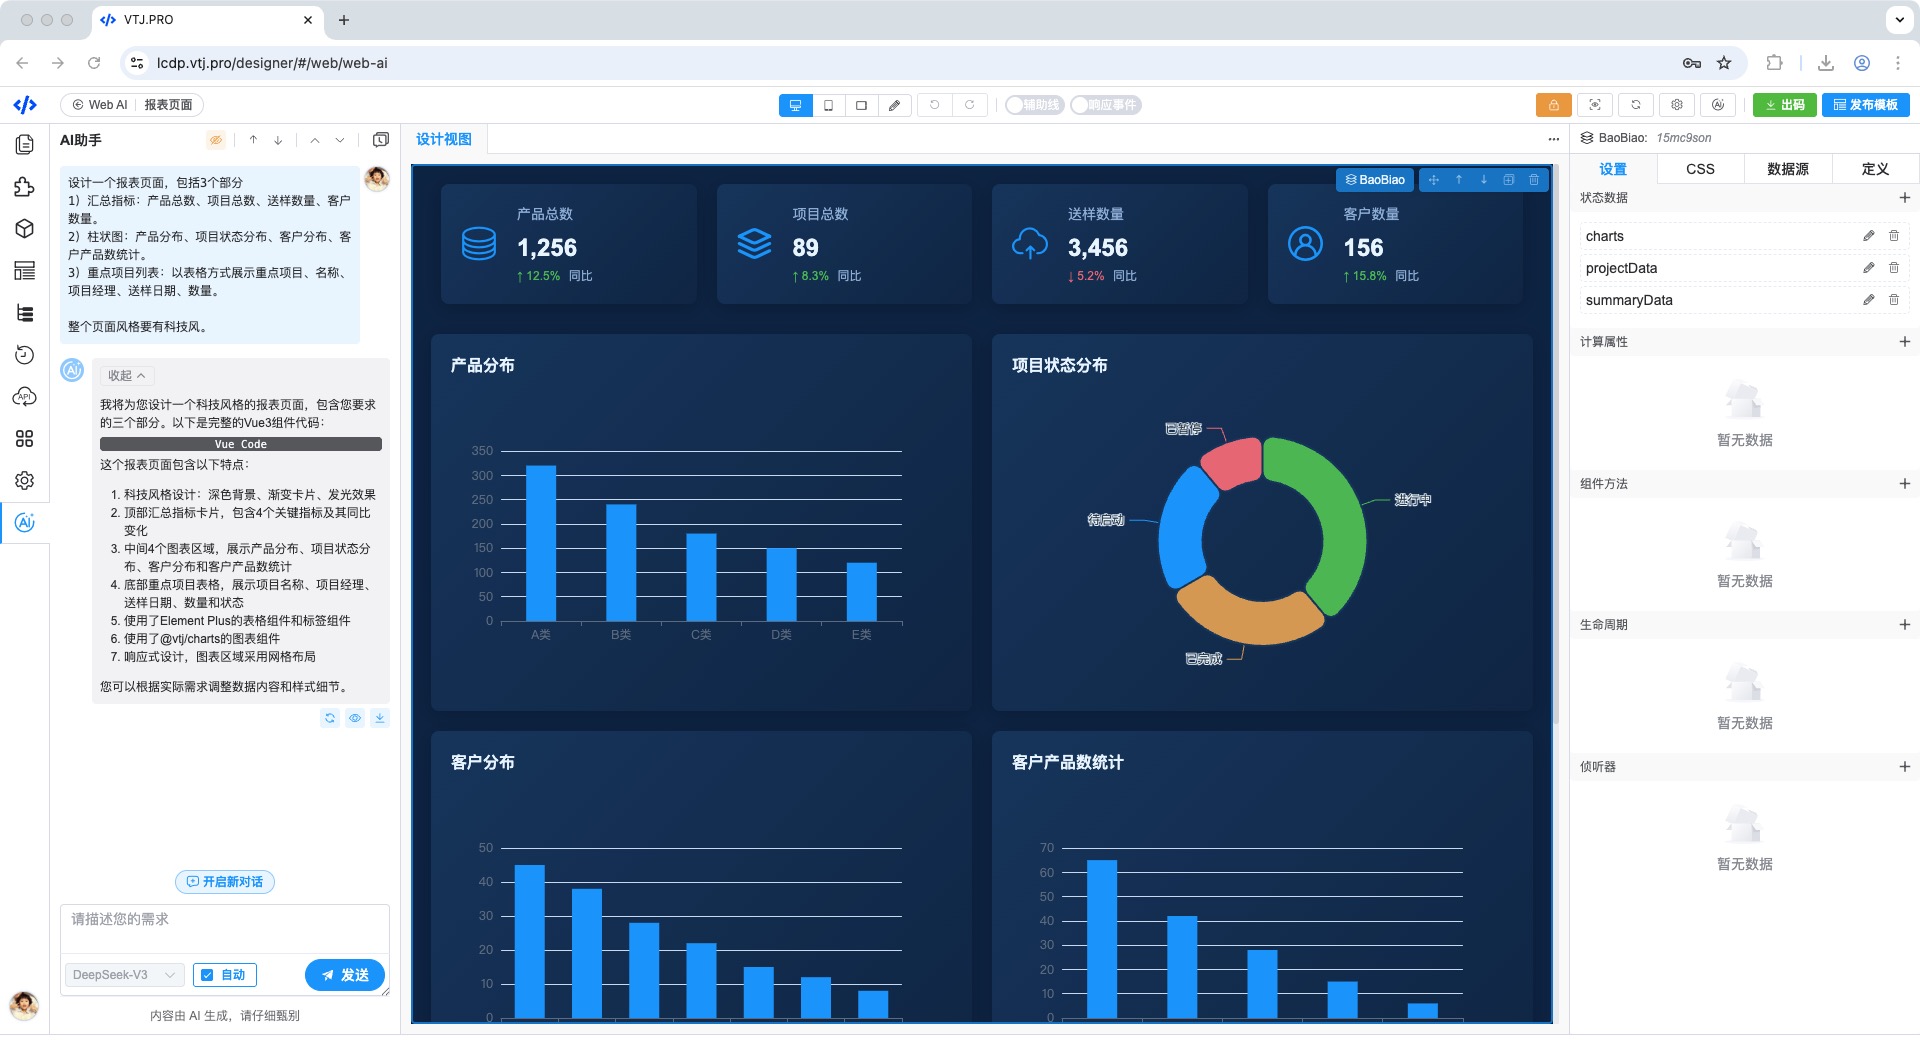
Task: Add a new 计算属性 entry
Action: pyautogui.click(x=1904, y=342)
